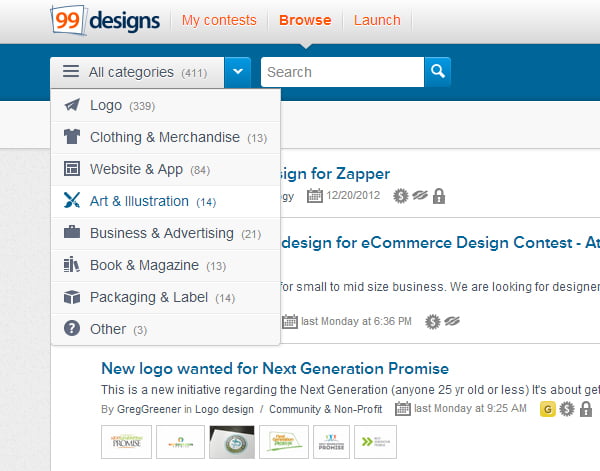Image resolution: width=600 pixels, height=471 pixels.
Task: Choose Website & App category
Action: point(165,169)
